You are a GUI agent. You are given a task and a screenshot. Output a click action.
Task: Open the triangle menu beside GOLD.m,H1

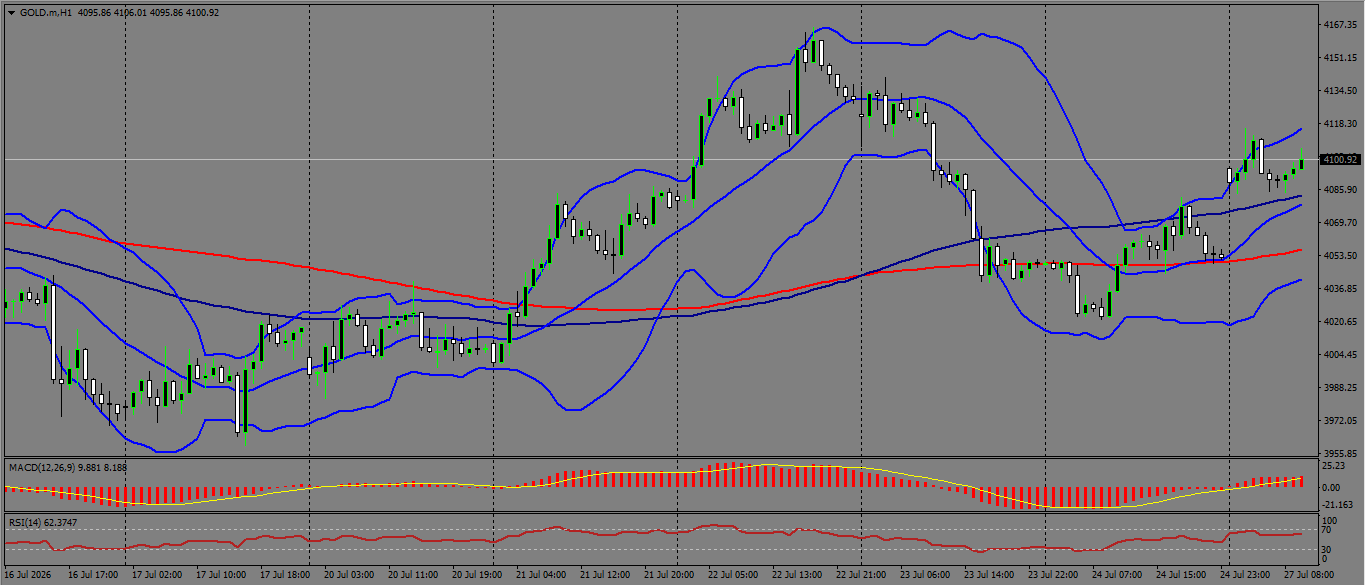click(x=11, y=13)
